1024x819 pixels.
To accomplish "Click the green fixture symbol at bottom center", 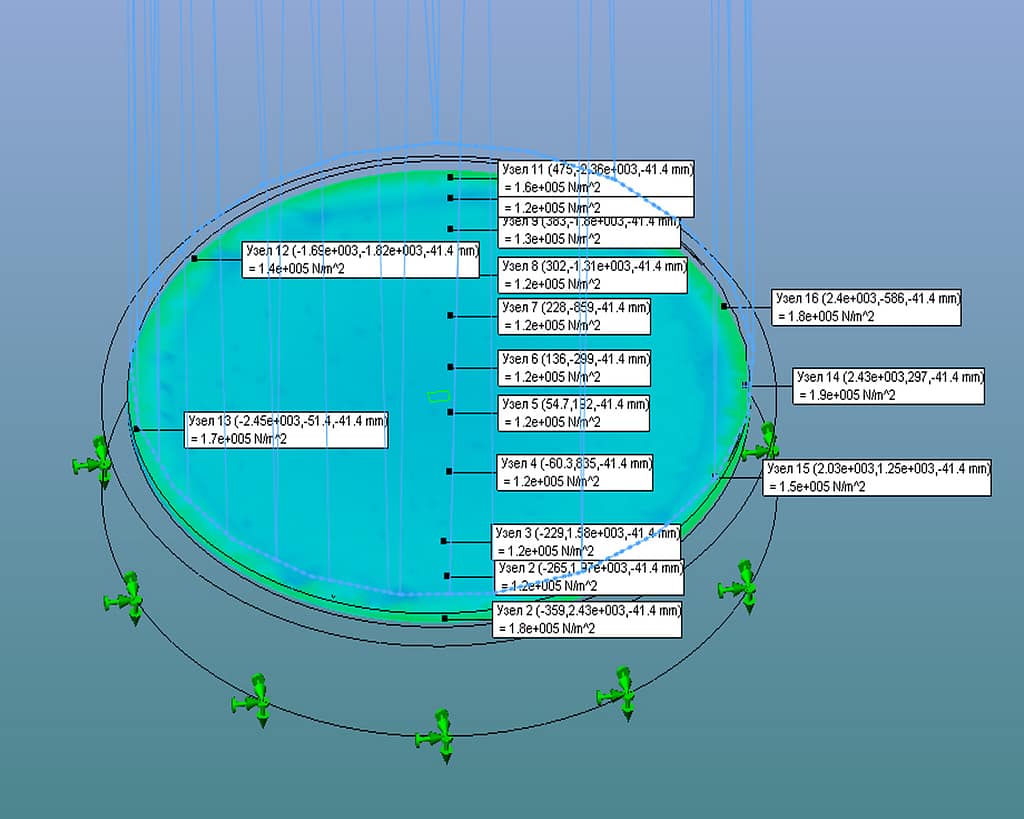I will pos(439,735).
